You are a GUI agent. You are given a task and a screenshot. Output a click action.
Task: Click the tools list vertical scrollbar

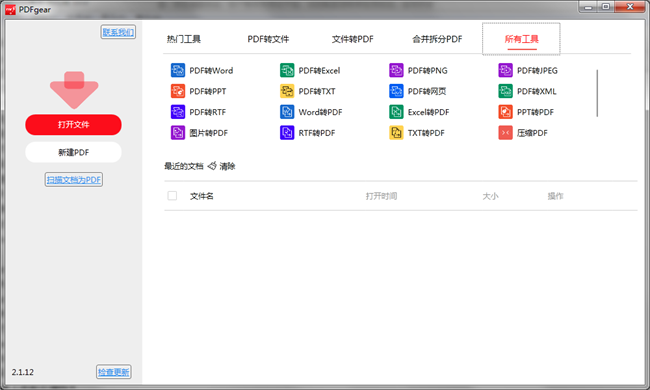click(597, 93)
